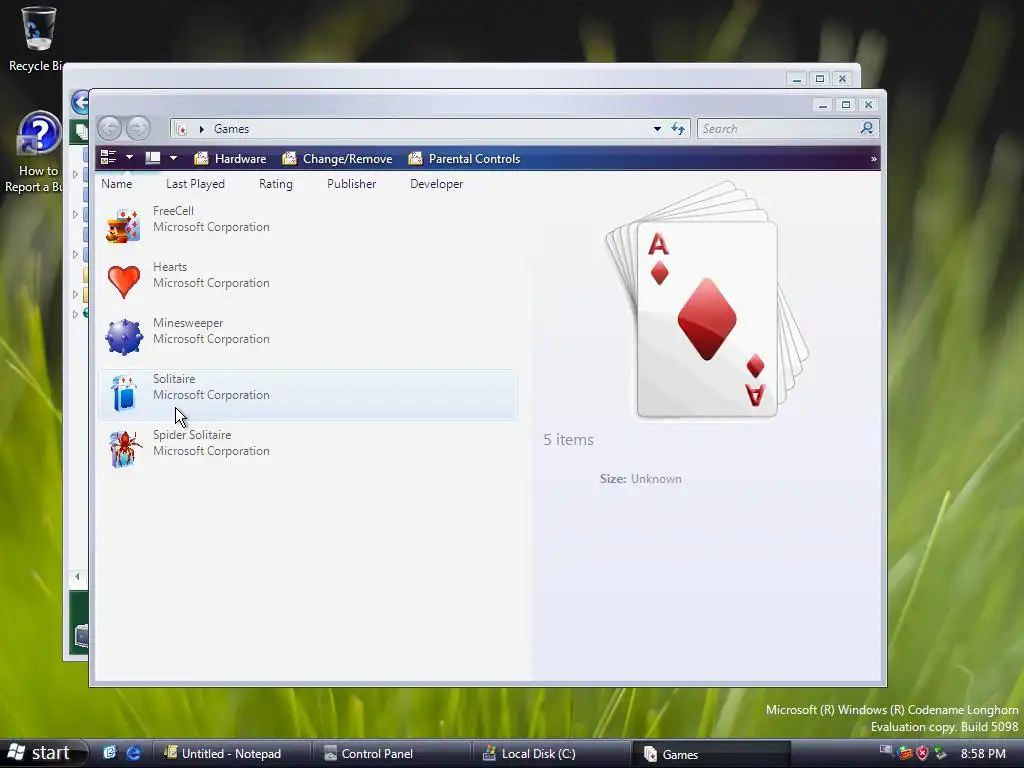Select the Minesweeper mine icon
The height and width of the screenshot is (768, 1024).
pos(123,337)
